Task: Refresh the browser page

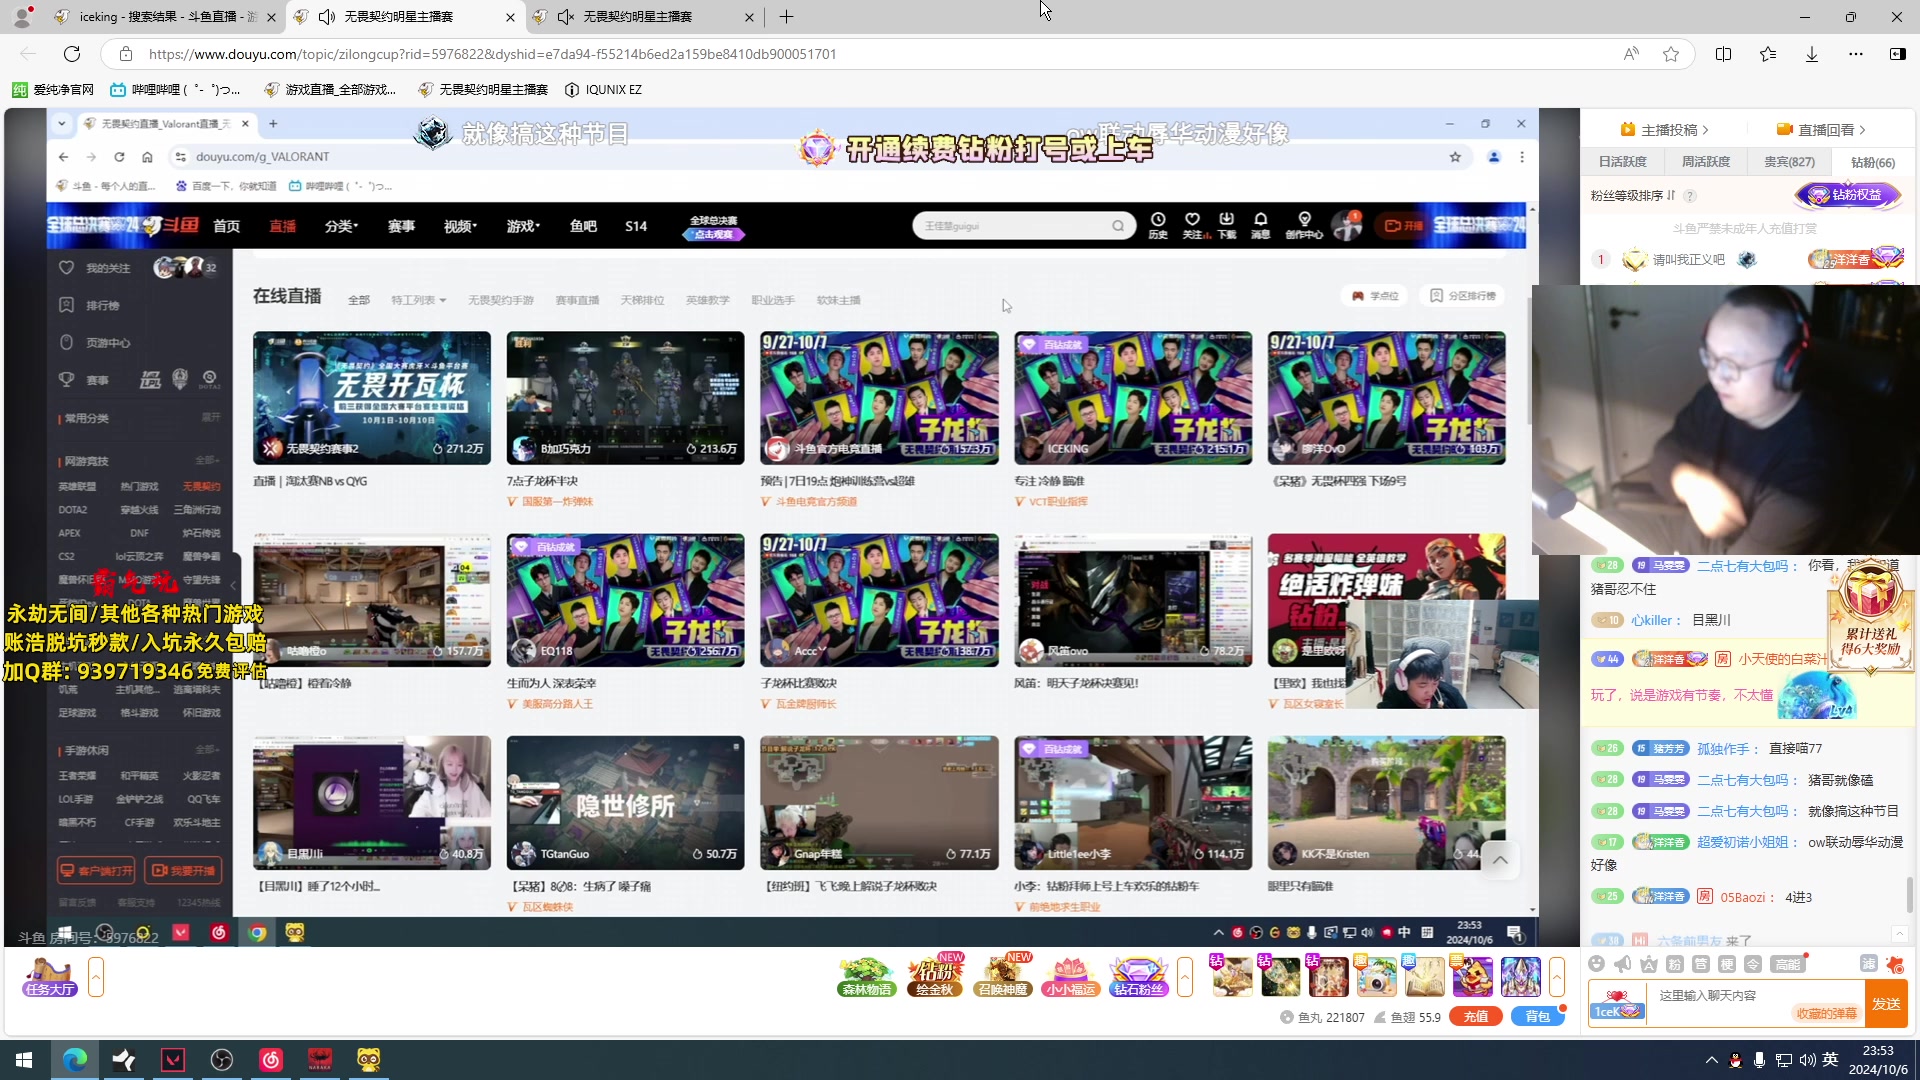Action: point(72,54)
